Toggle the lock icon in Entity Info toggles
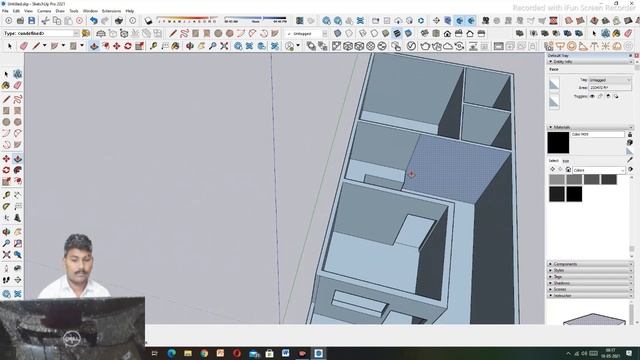640x360 pixels. [600, 96]
